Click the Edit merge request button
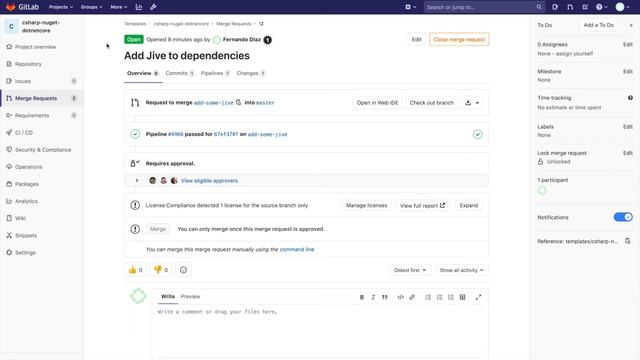This screenshot has height=360, width=640. (x=416, y=40)
